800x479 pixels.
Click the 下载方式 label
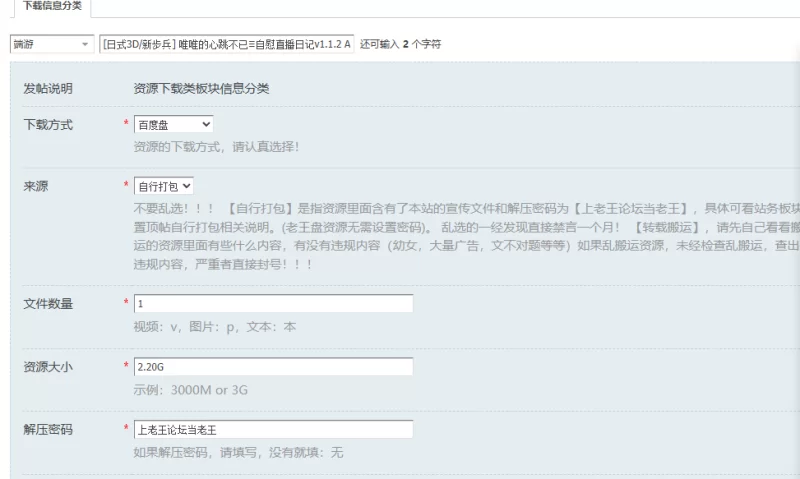[48, 124]
